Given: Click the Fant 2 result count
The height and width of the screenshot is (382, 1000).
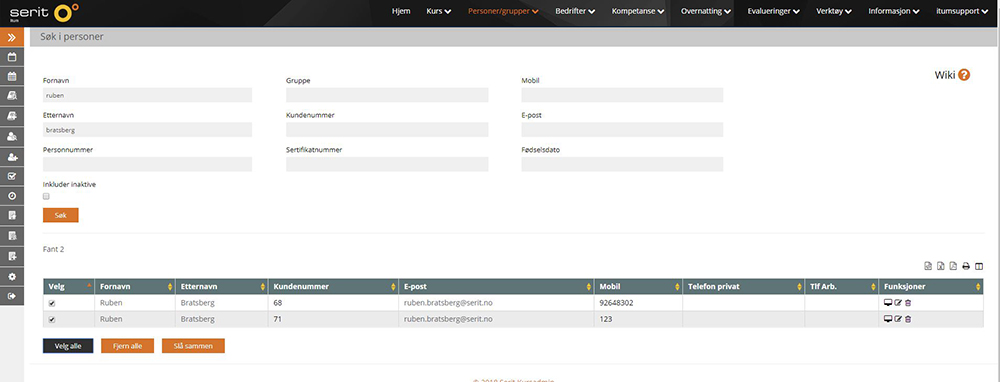Looking at the screenshot, I should 54,249.
